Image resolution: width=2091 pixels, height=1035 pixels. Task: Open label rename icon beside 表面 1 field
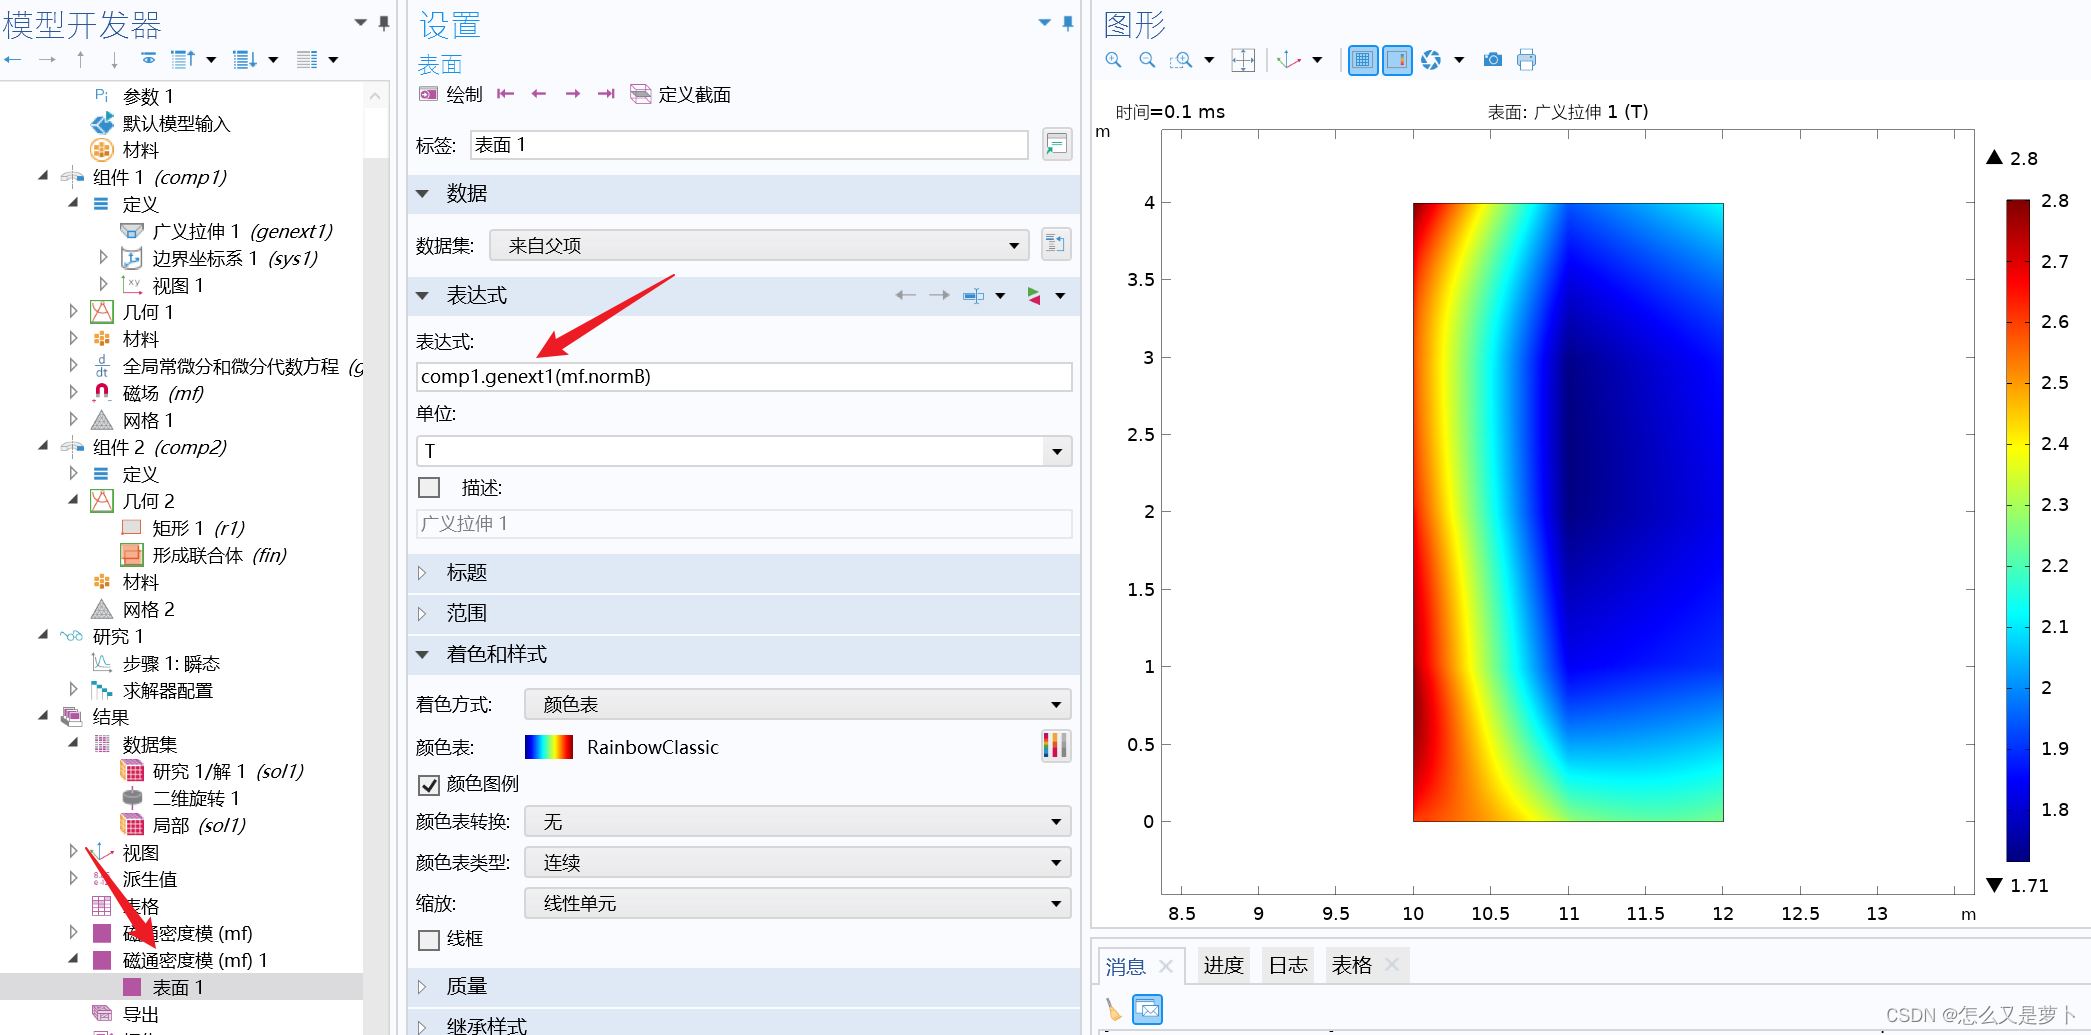tap(1057, 145)
